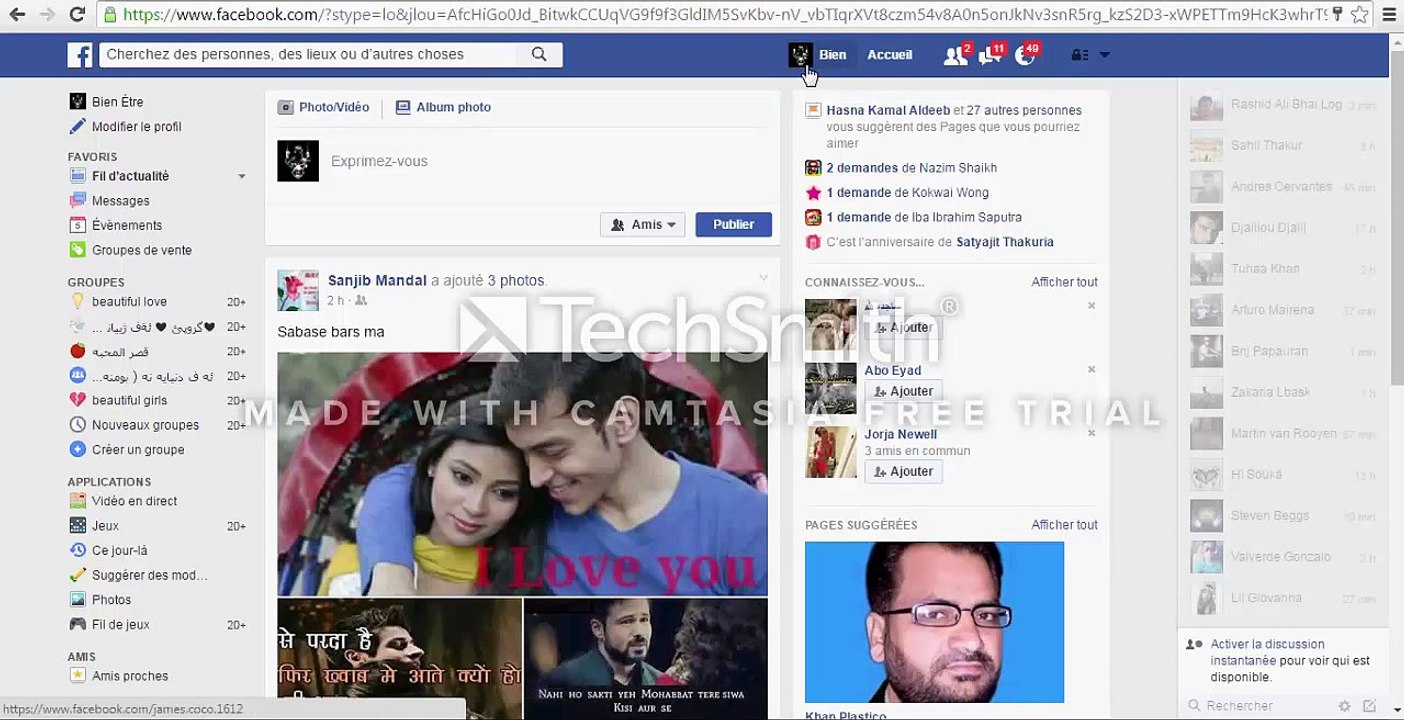Dismiss Jorja Newell suggestion with X

(1091, 434)
